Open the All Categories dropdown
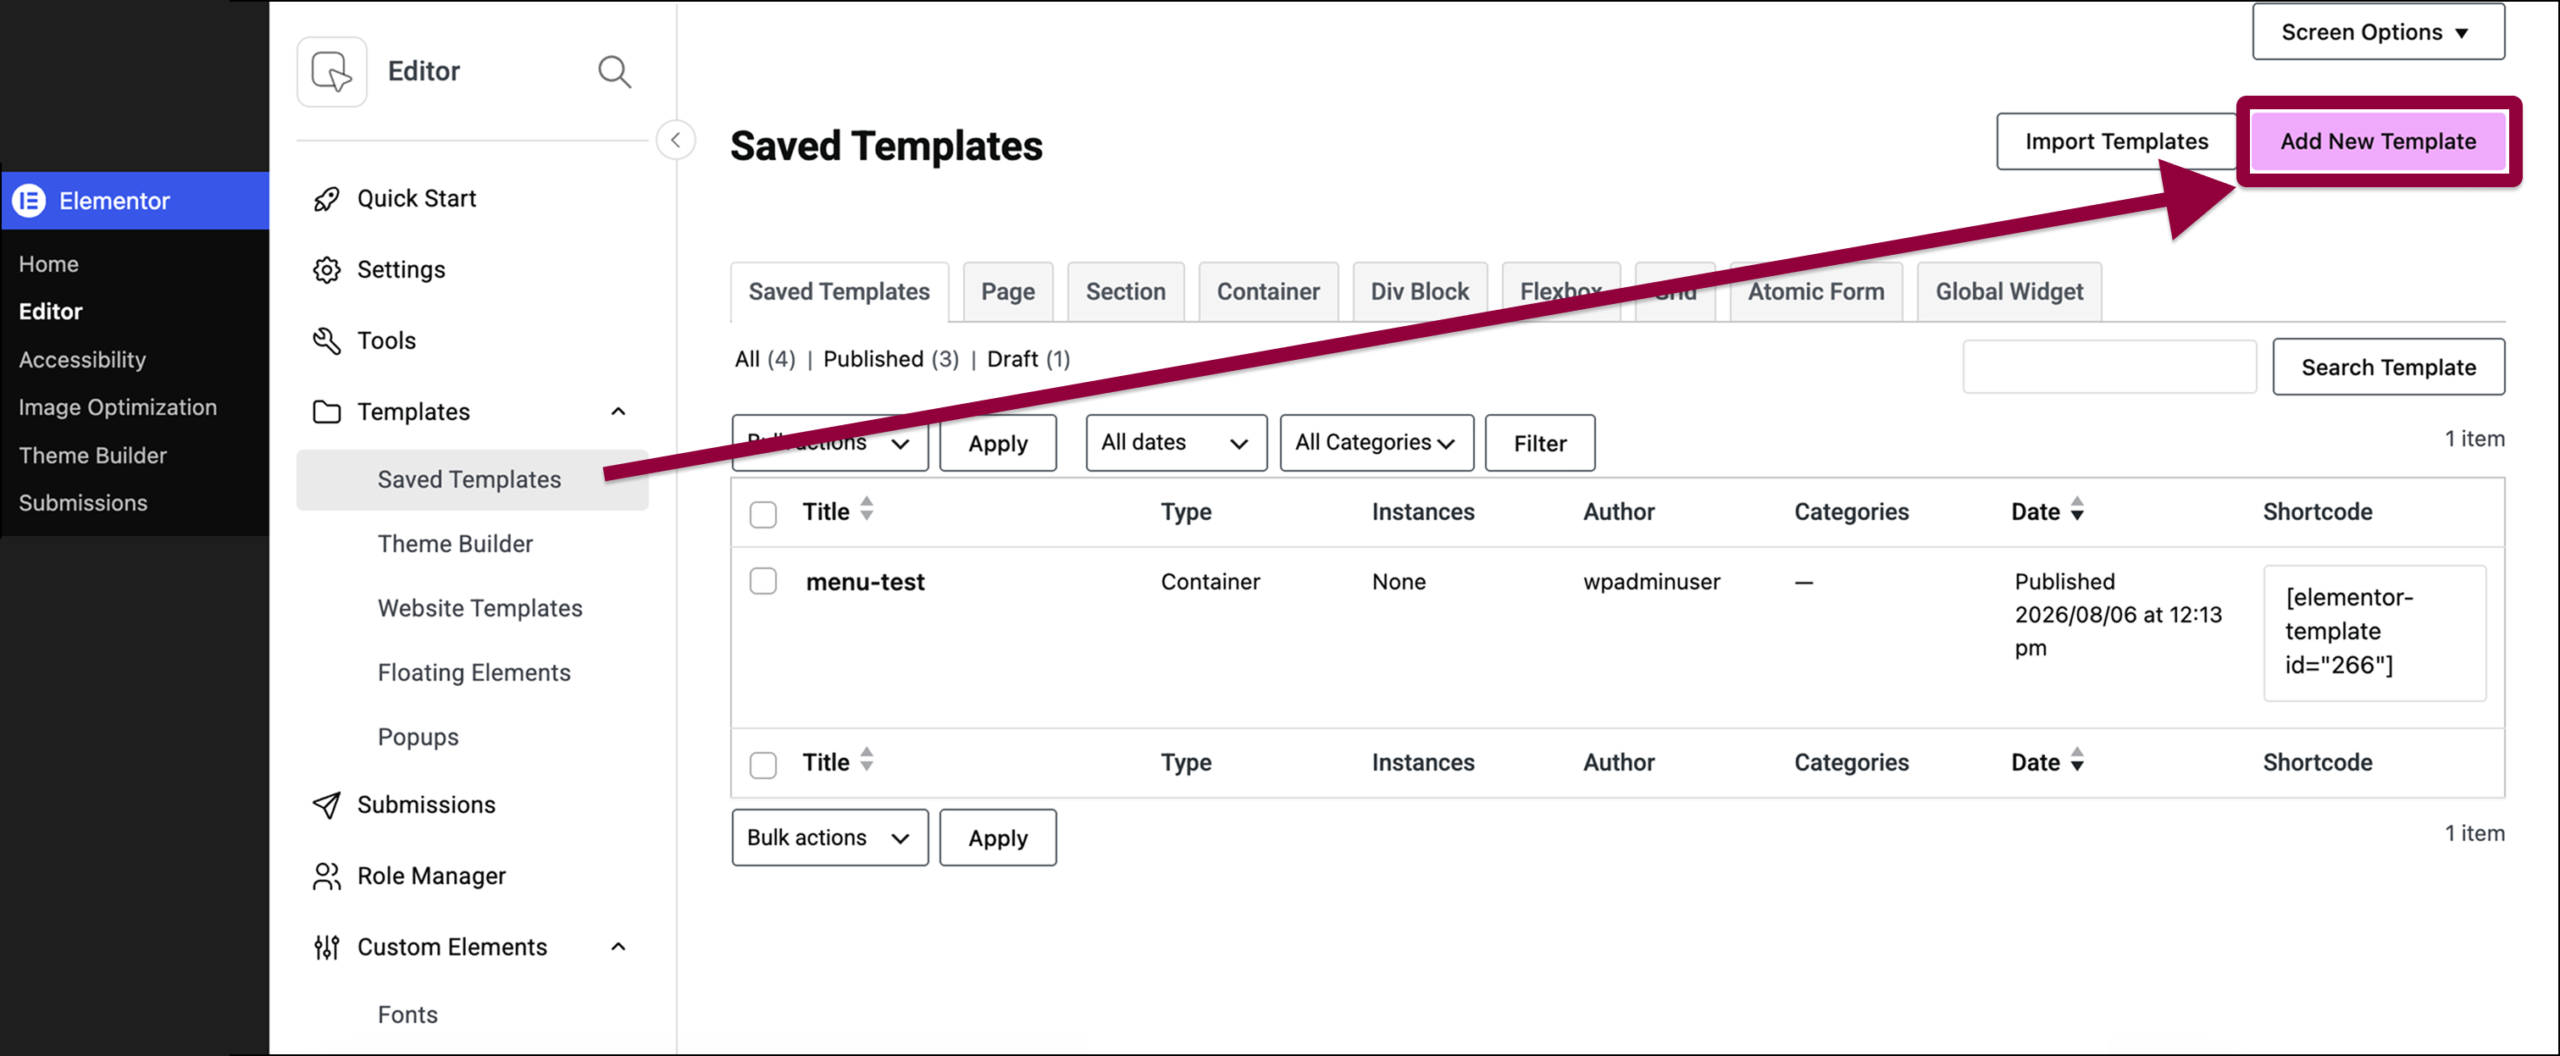This screenshot has width=2560, height=1056. tap(1376, 443)
